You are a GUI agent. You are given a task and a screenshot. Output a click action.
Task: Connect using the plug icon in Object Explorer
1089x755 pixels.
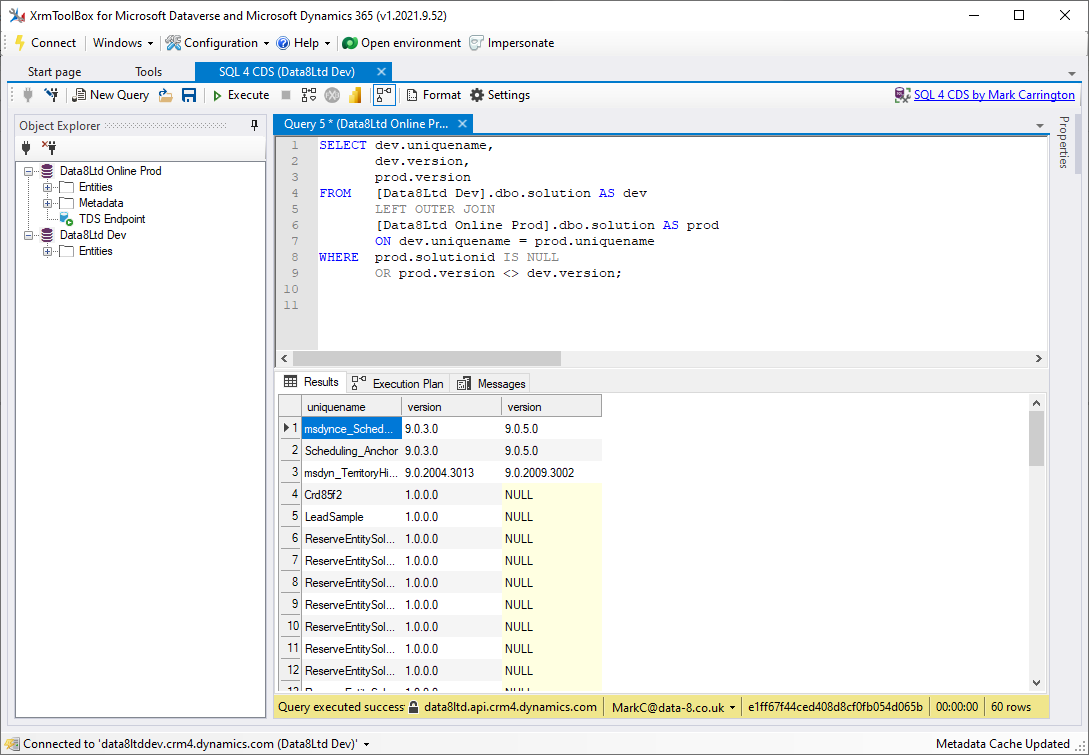[27, 147]
